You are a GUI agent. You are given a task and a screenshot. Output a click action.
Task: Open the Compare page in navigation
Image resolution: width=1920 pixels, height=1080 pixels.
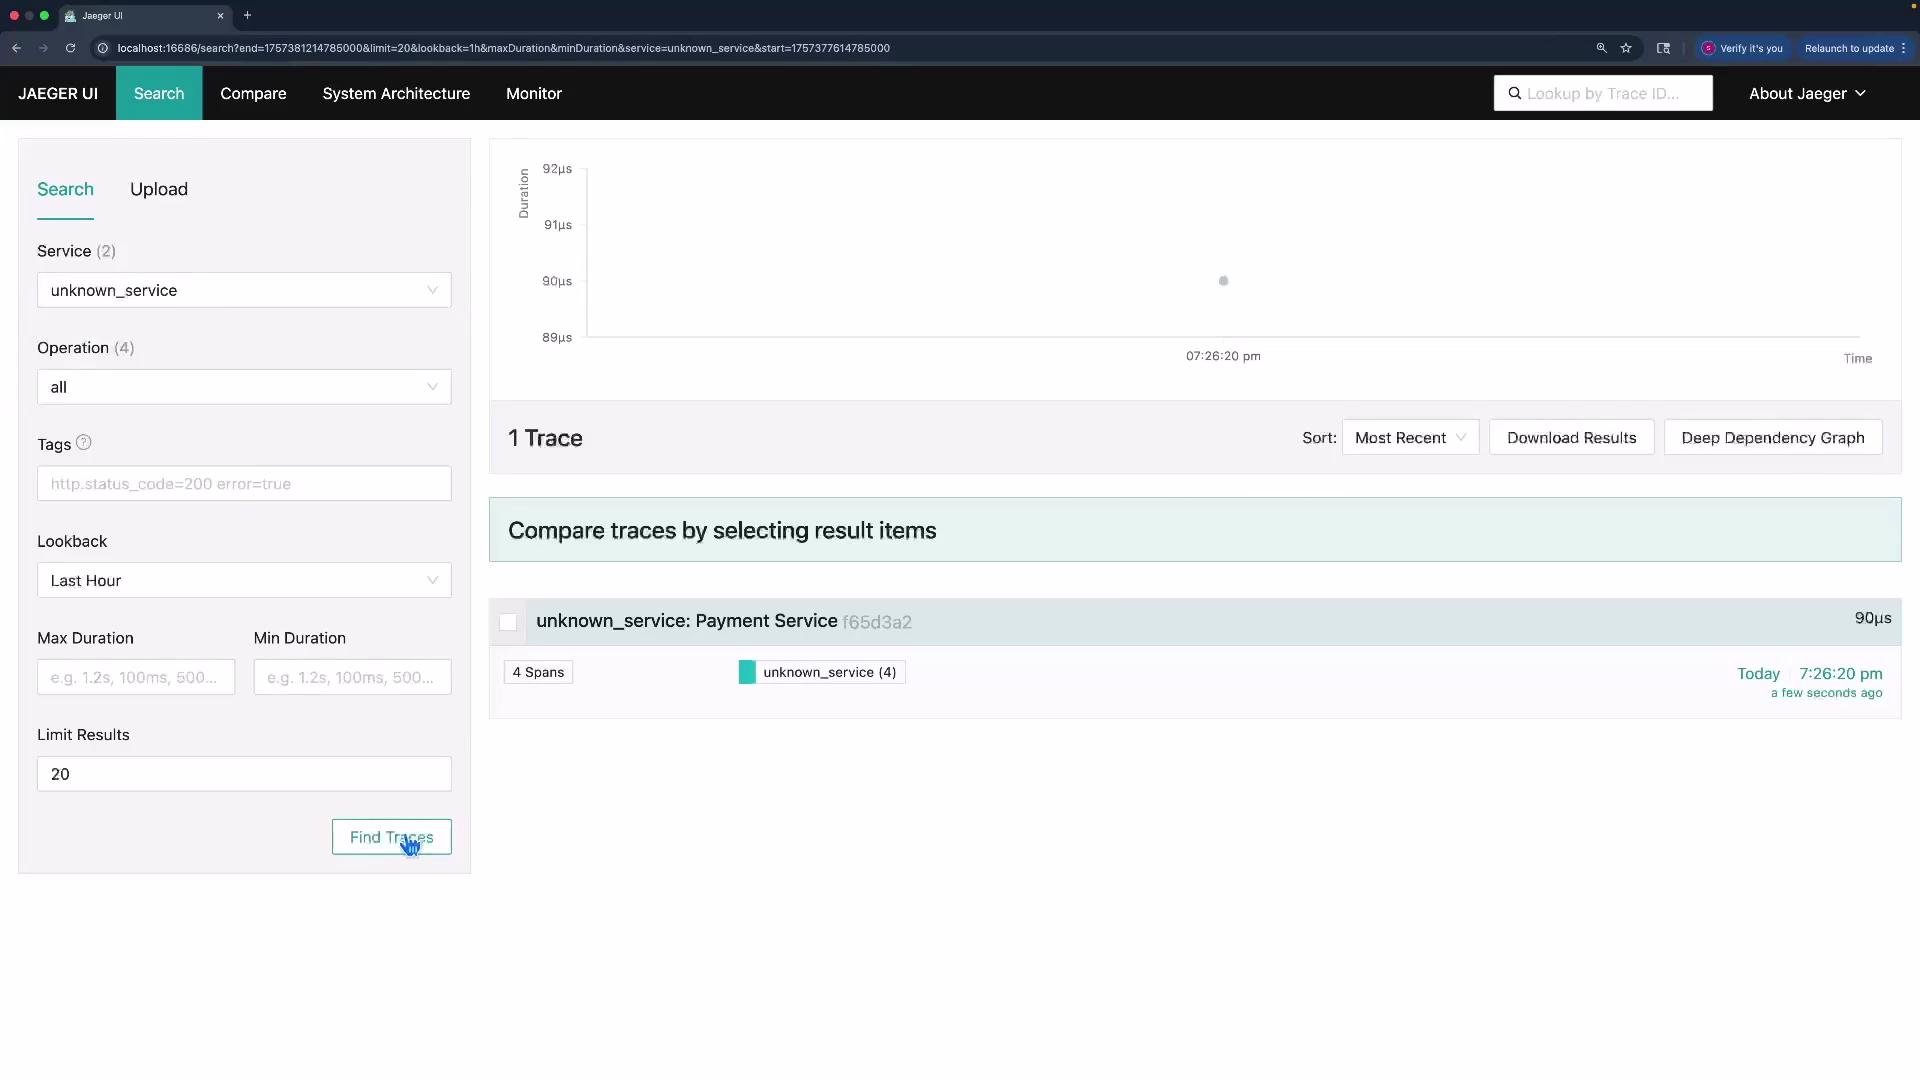(x=253, y=93)
